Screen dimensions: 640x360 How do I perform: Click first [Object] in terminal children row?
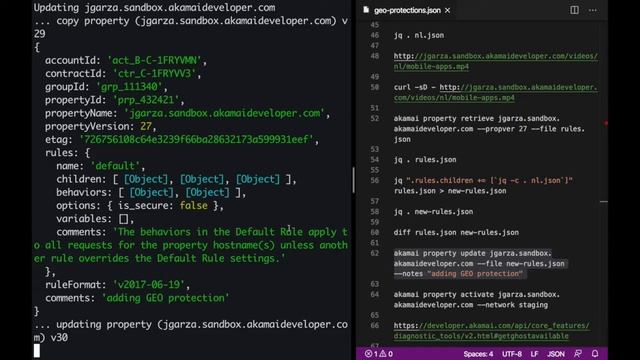[146, 179]
